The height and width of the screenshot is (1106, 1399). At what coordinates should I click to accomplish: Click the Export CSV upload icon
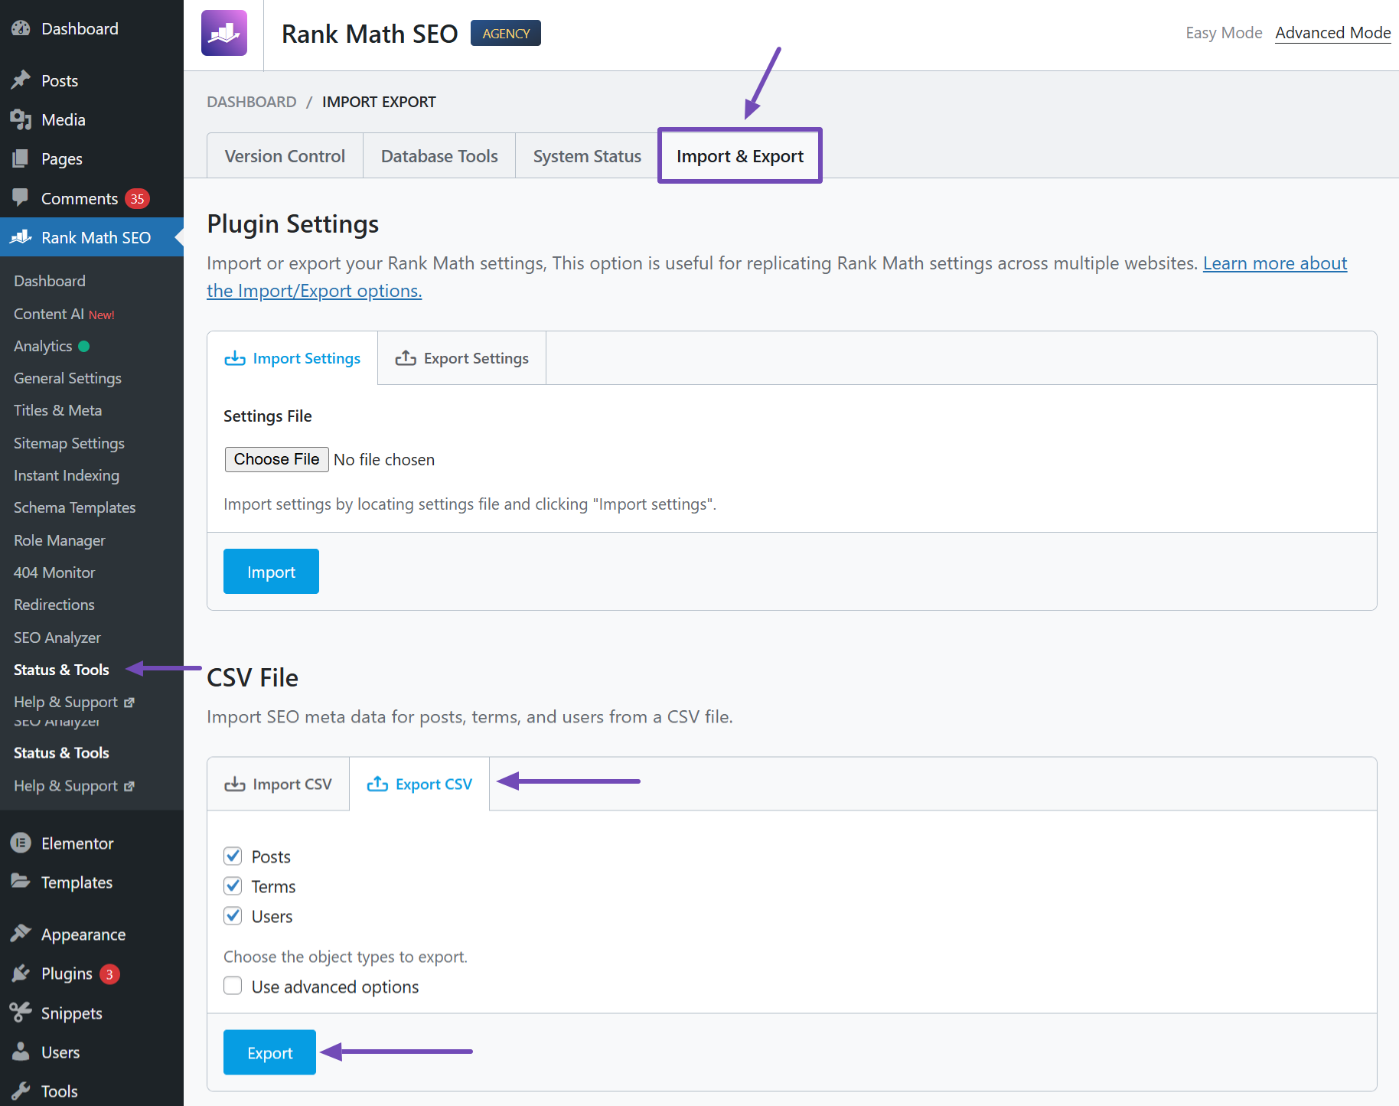point(378,784)
